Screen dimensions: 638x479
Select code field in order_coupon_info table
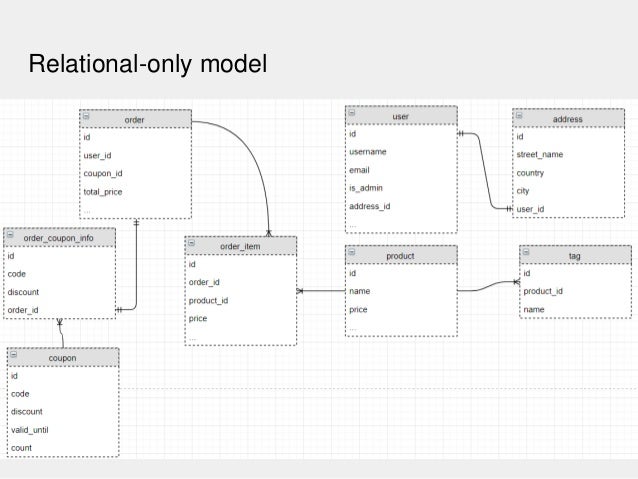pyautogui.click(x=59, y=274)
